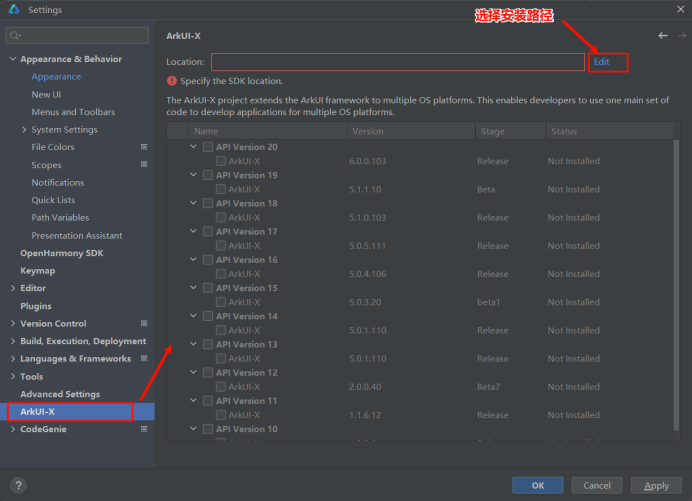
Task: Open Menus and Toolbars settings
Action: tap(73, 112)
